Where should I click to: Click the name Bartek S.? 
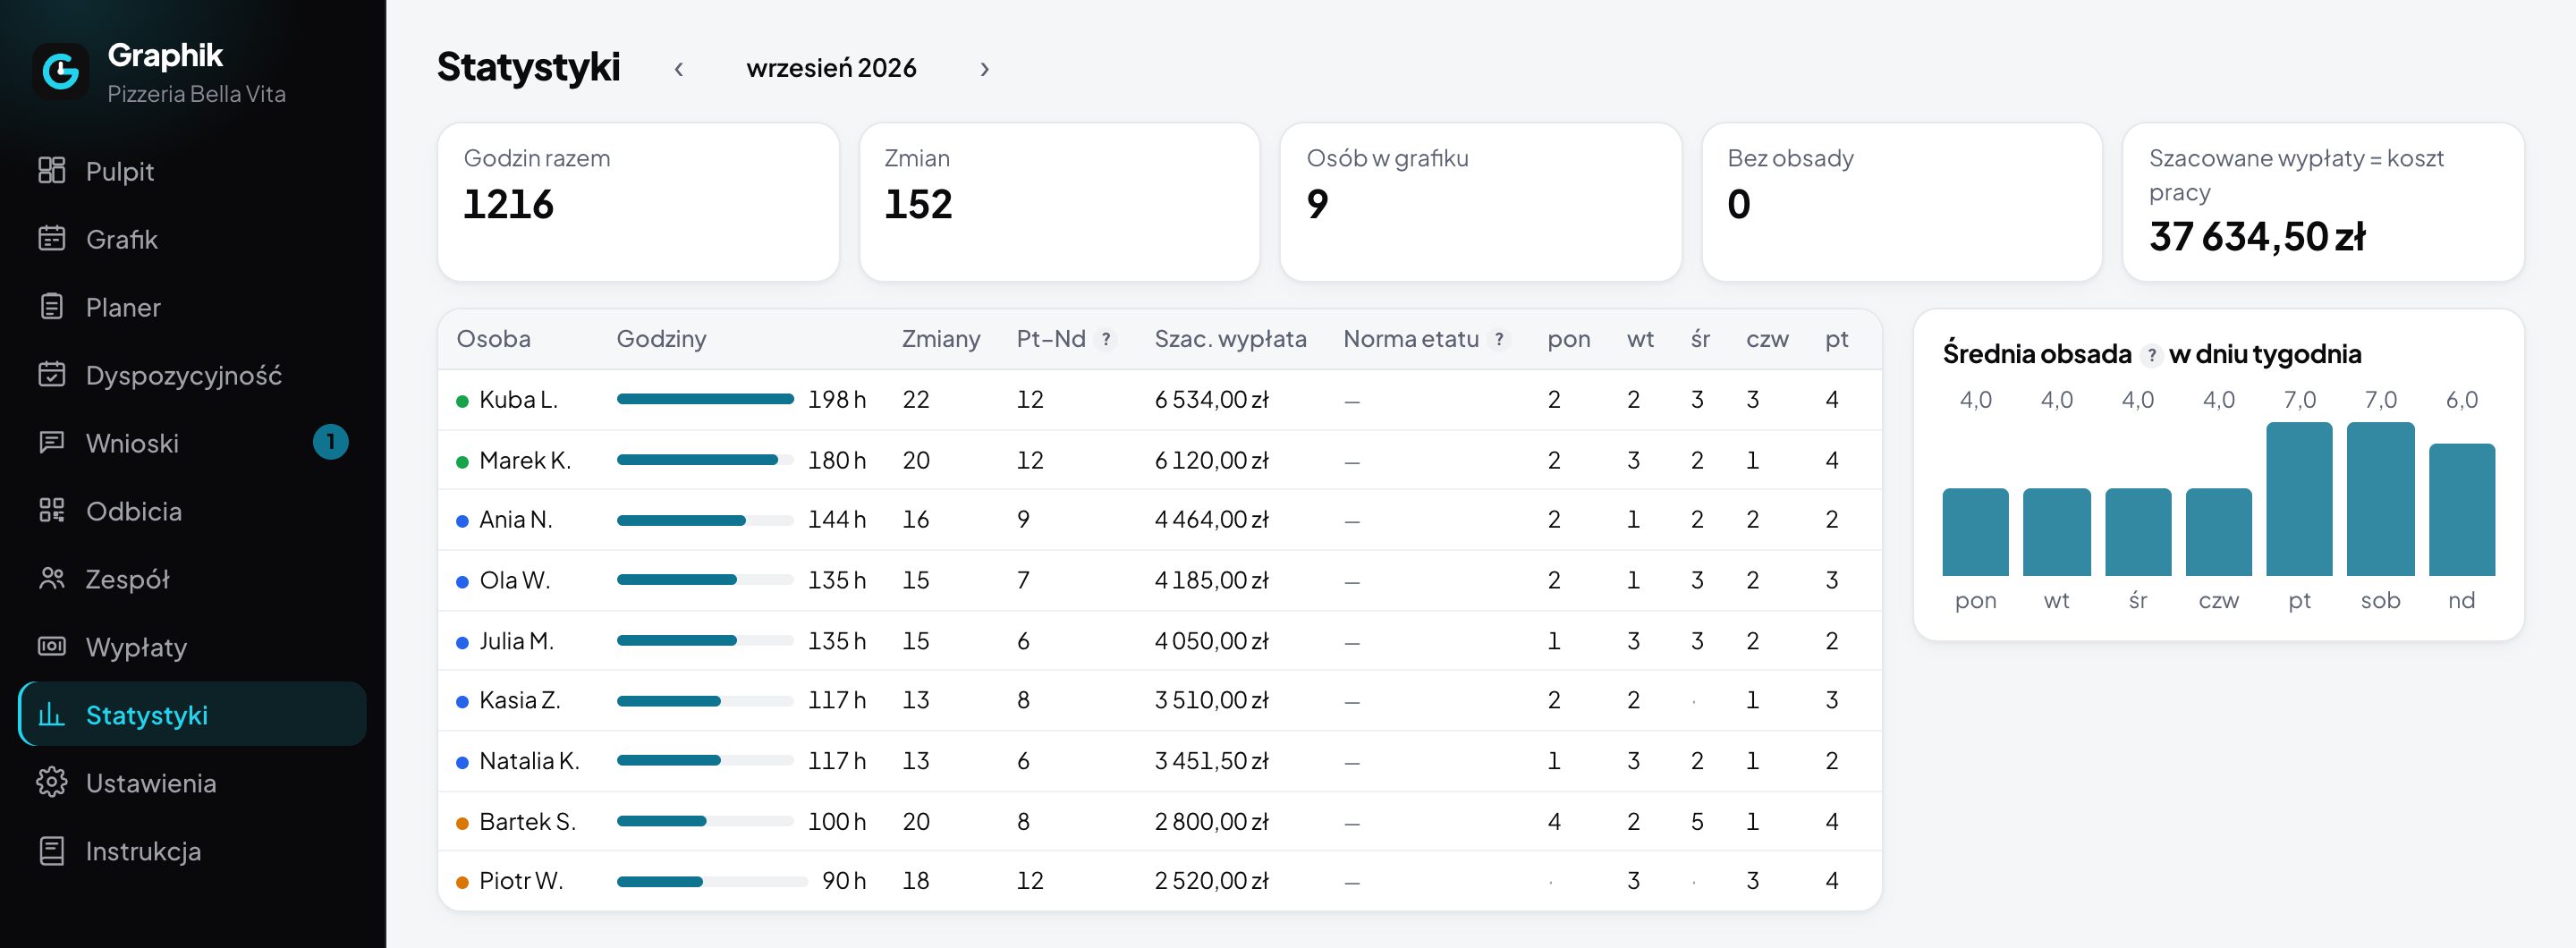click(527, 821)
